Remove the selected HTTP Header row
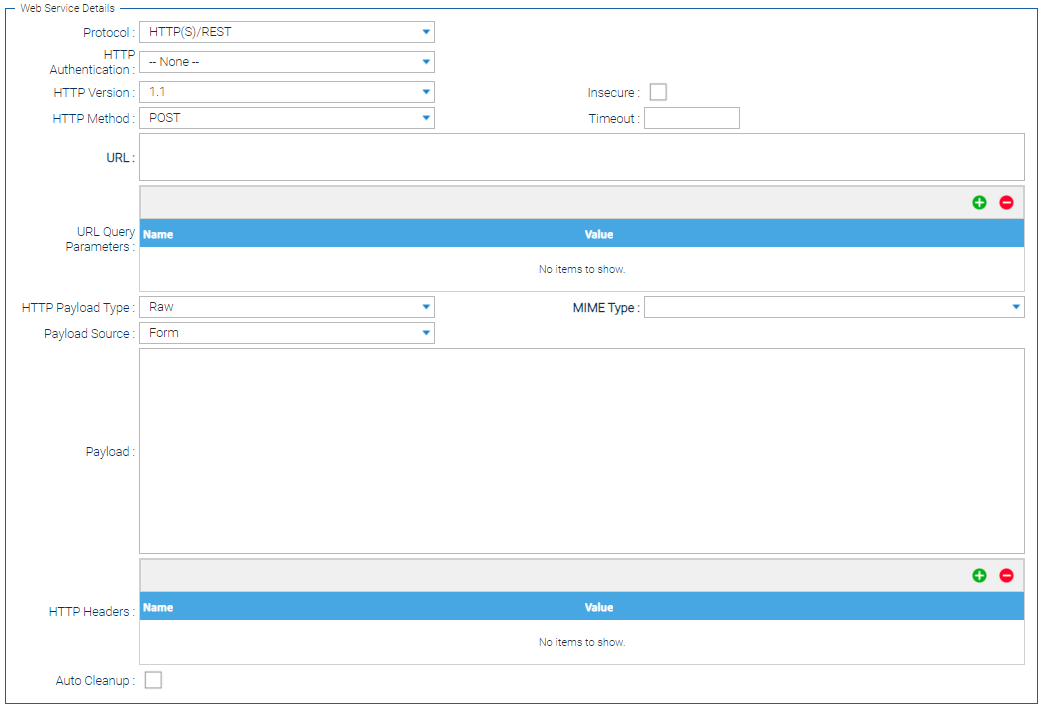Image resolution: width=1043 pixels, height=710 pixels. (x=1006, y=575)
